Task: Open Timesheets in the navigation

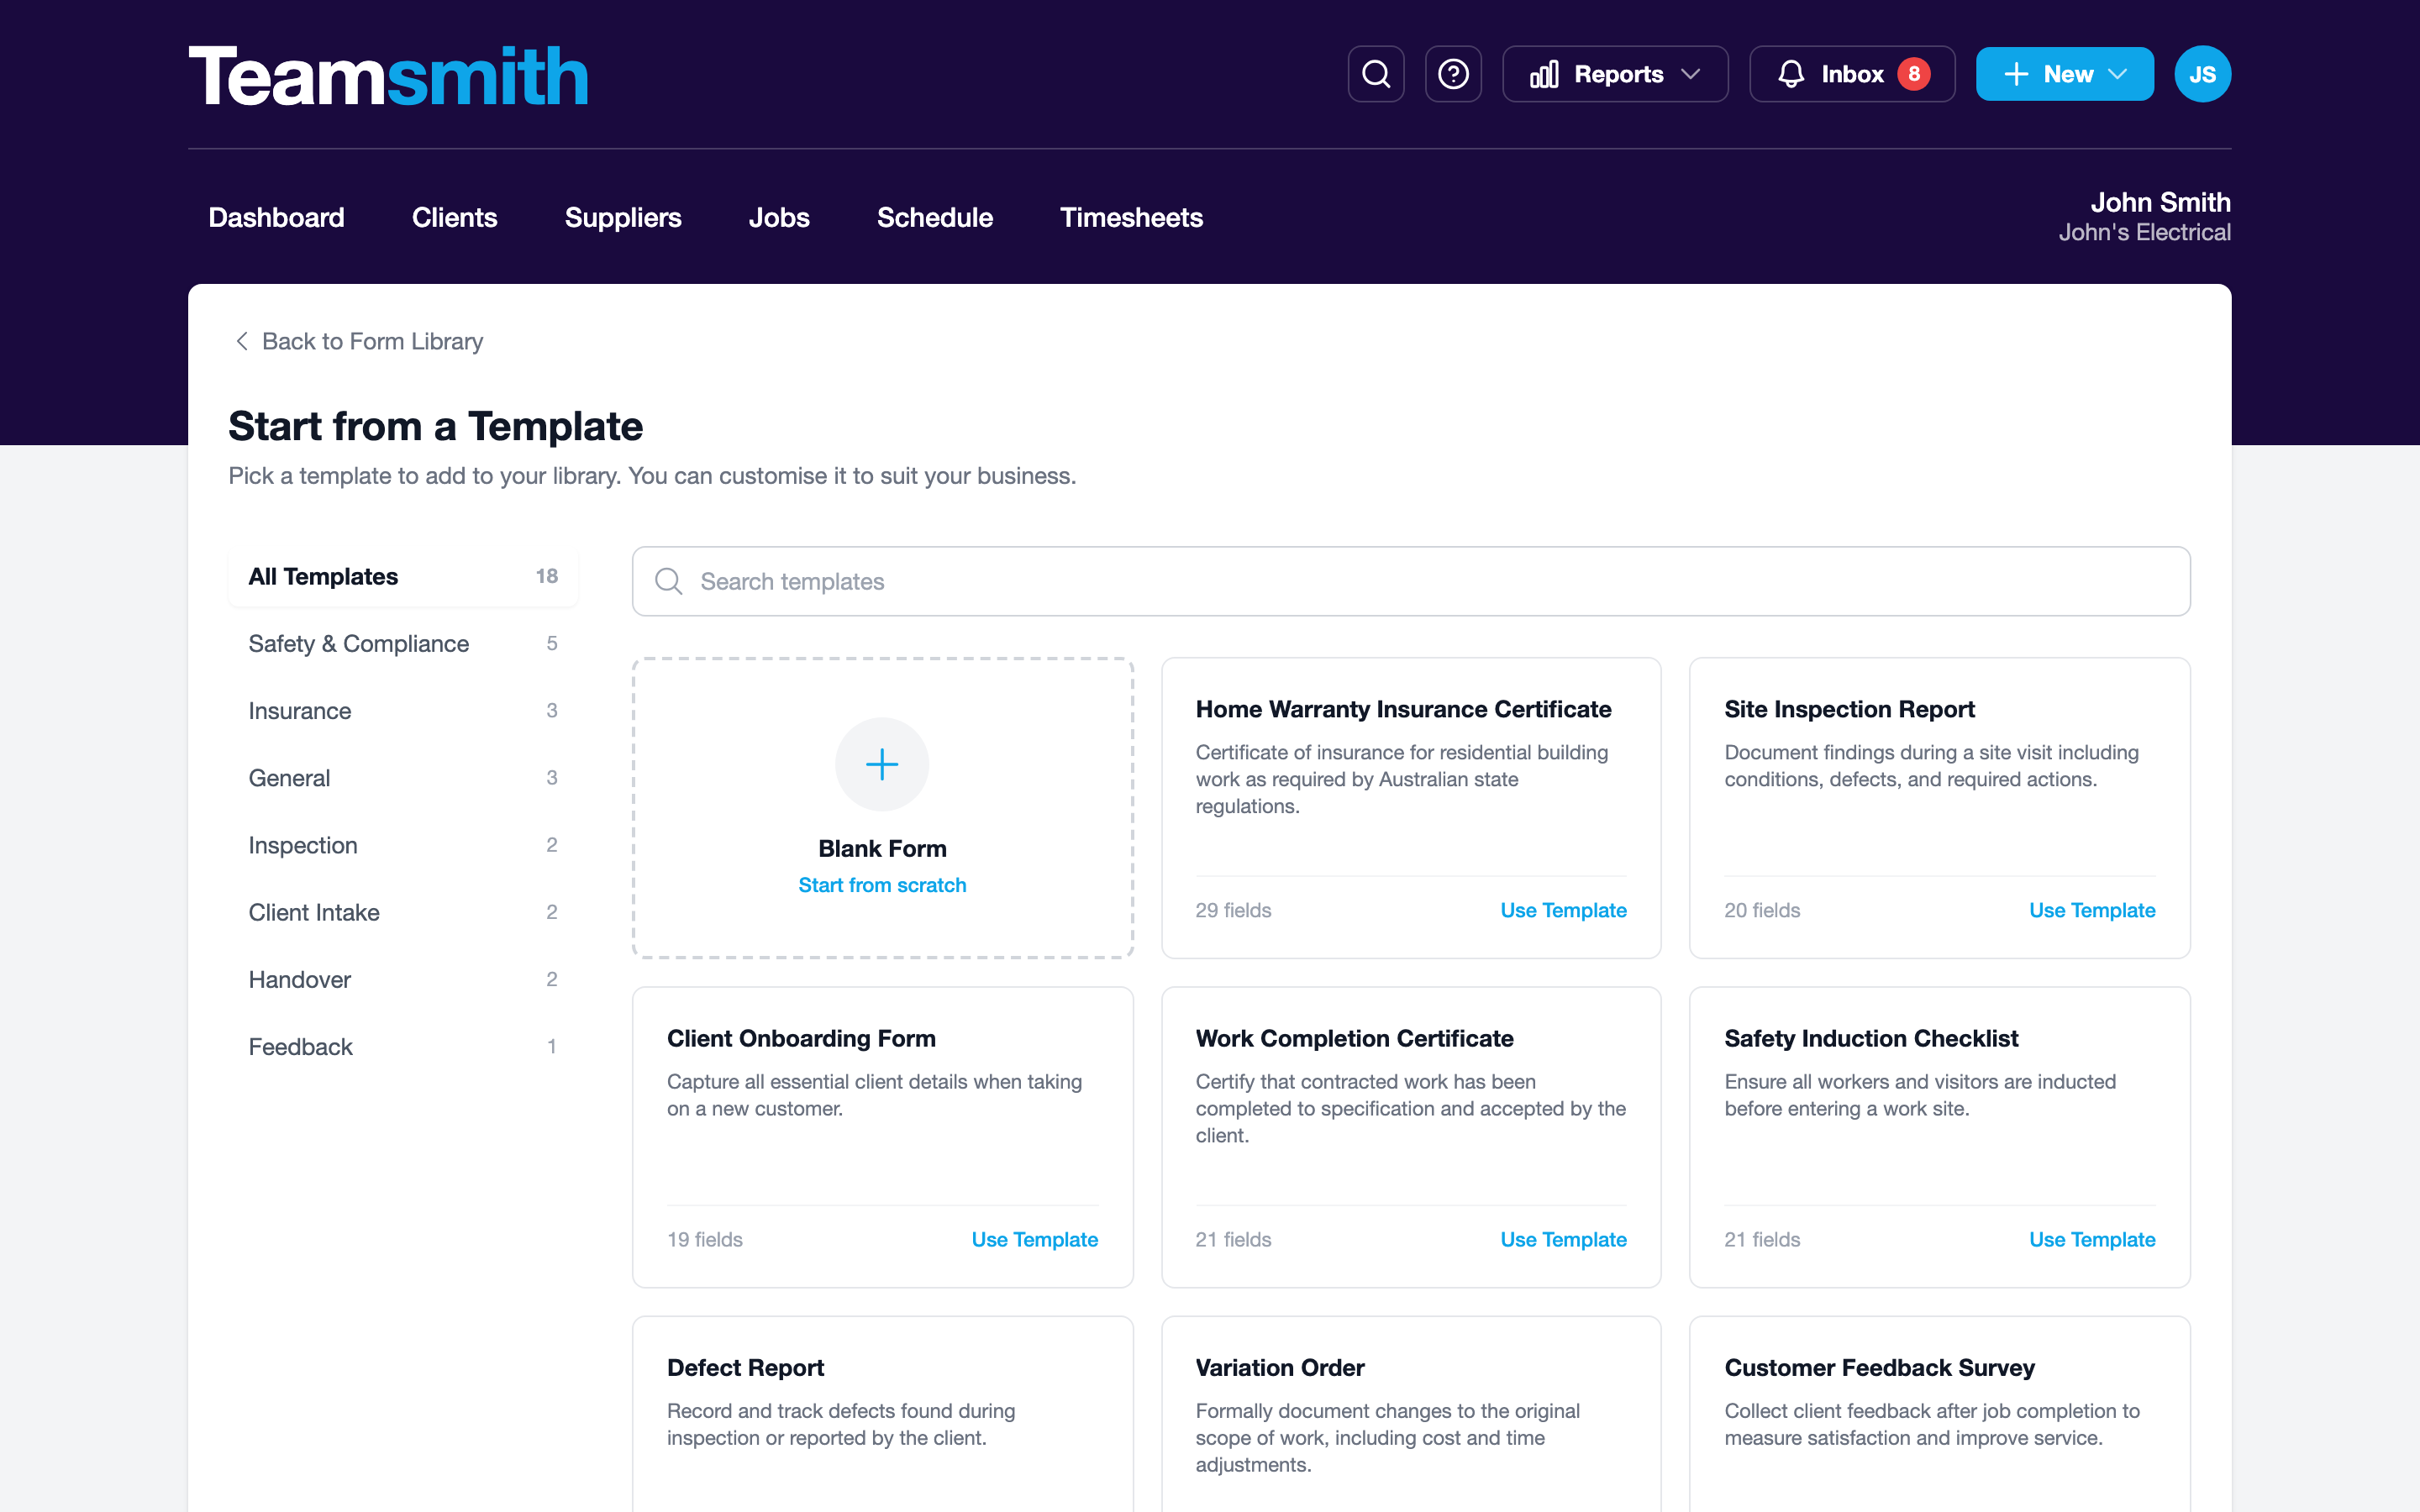Action: pos(1131,217)
